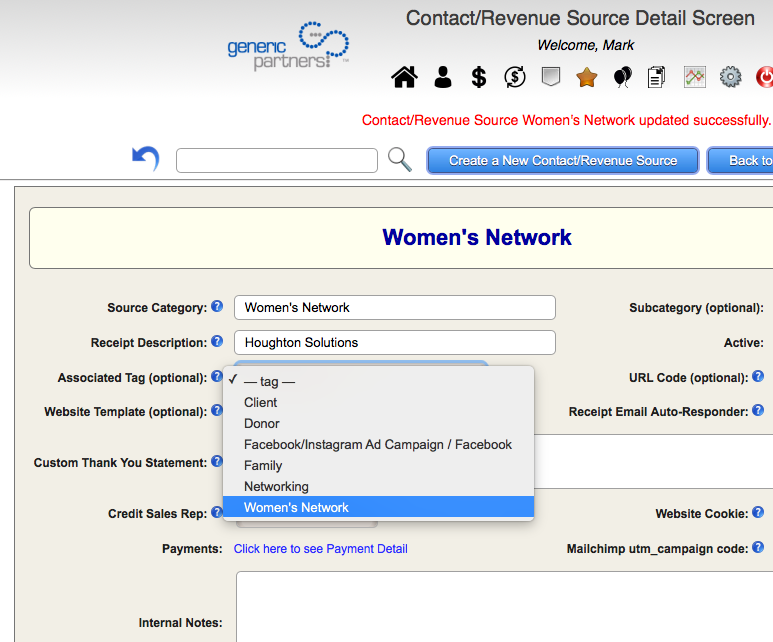The height and width of the screenshot is (642, 773).
Task: Click Create a New Contact/Revenue Source
Action: (563, 160)
